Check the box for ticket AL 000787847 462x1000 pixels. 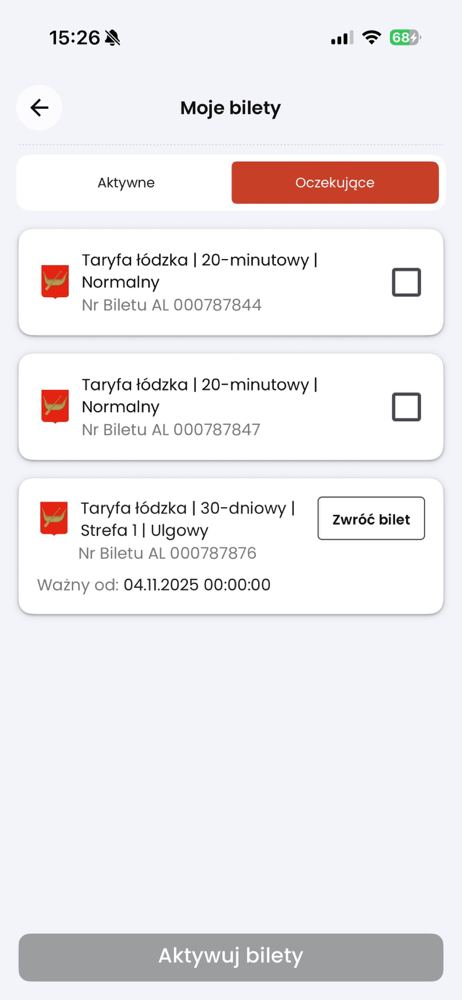click(406, 407)
